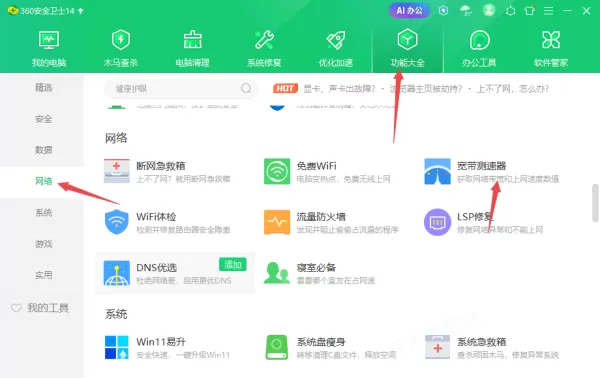Click the 安全快速,一键升级Win11 description
The image size is (600, 378).
[183, 355]
